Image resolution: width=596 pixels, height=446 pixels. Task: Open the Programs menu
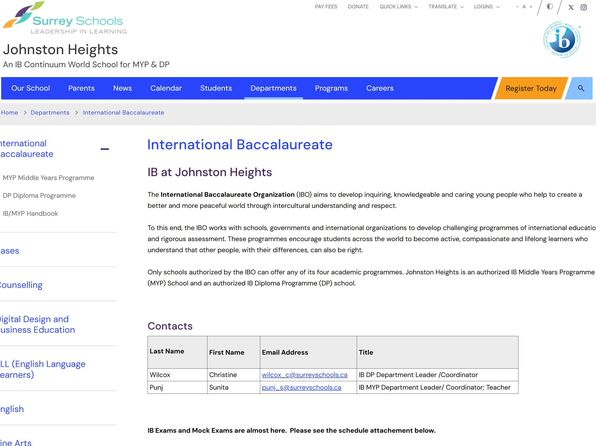pos(331,88)
